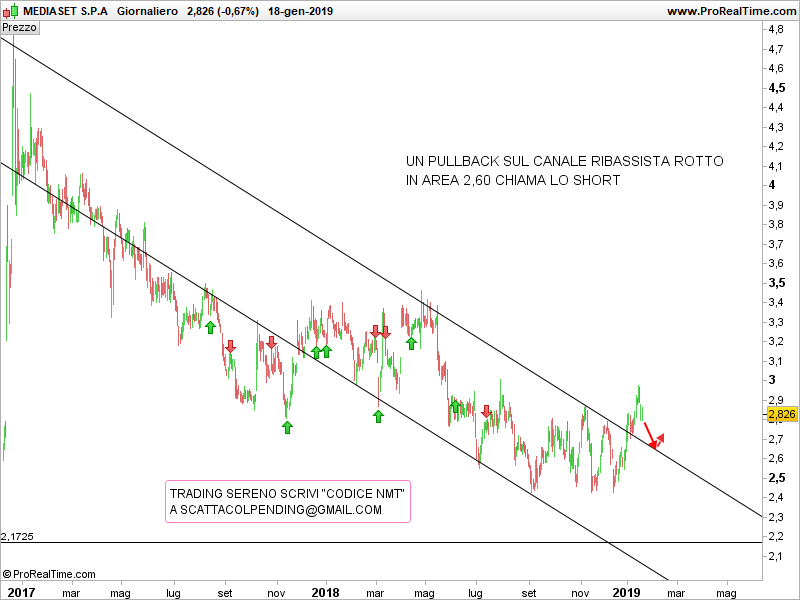This screenshot has width=800, height=600.
Task: Select the 'IN AREA 2,60 CHIAMA LO SHORT' line
Action: point(513,180)
